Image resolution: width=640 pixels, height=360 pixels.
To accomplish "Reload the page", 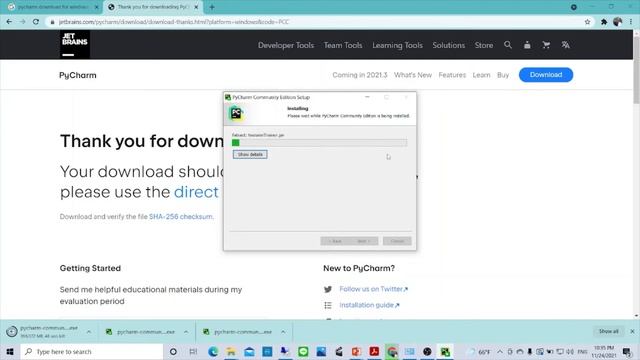I will point(36,22).
